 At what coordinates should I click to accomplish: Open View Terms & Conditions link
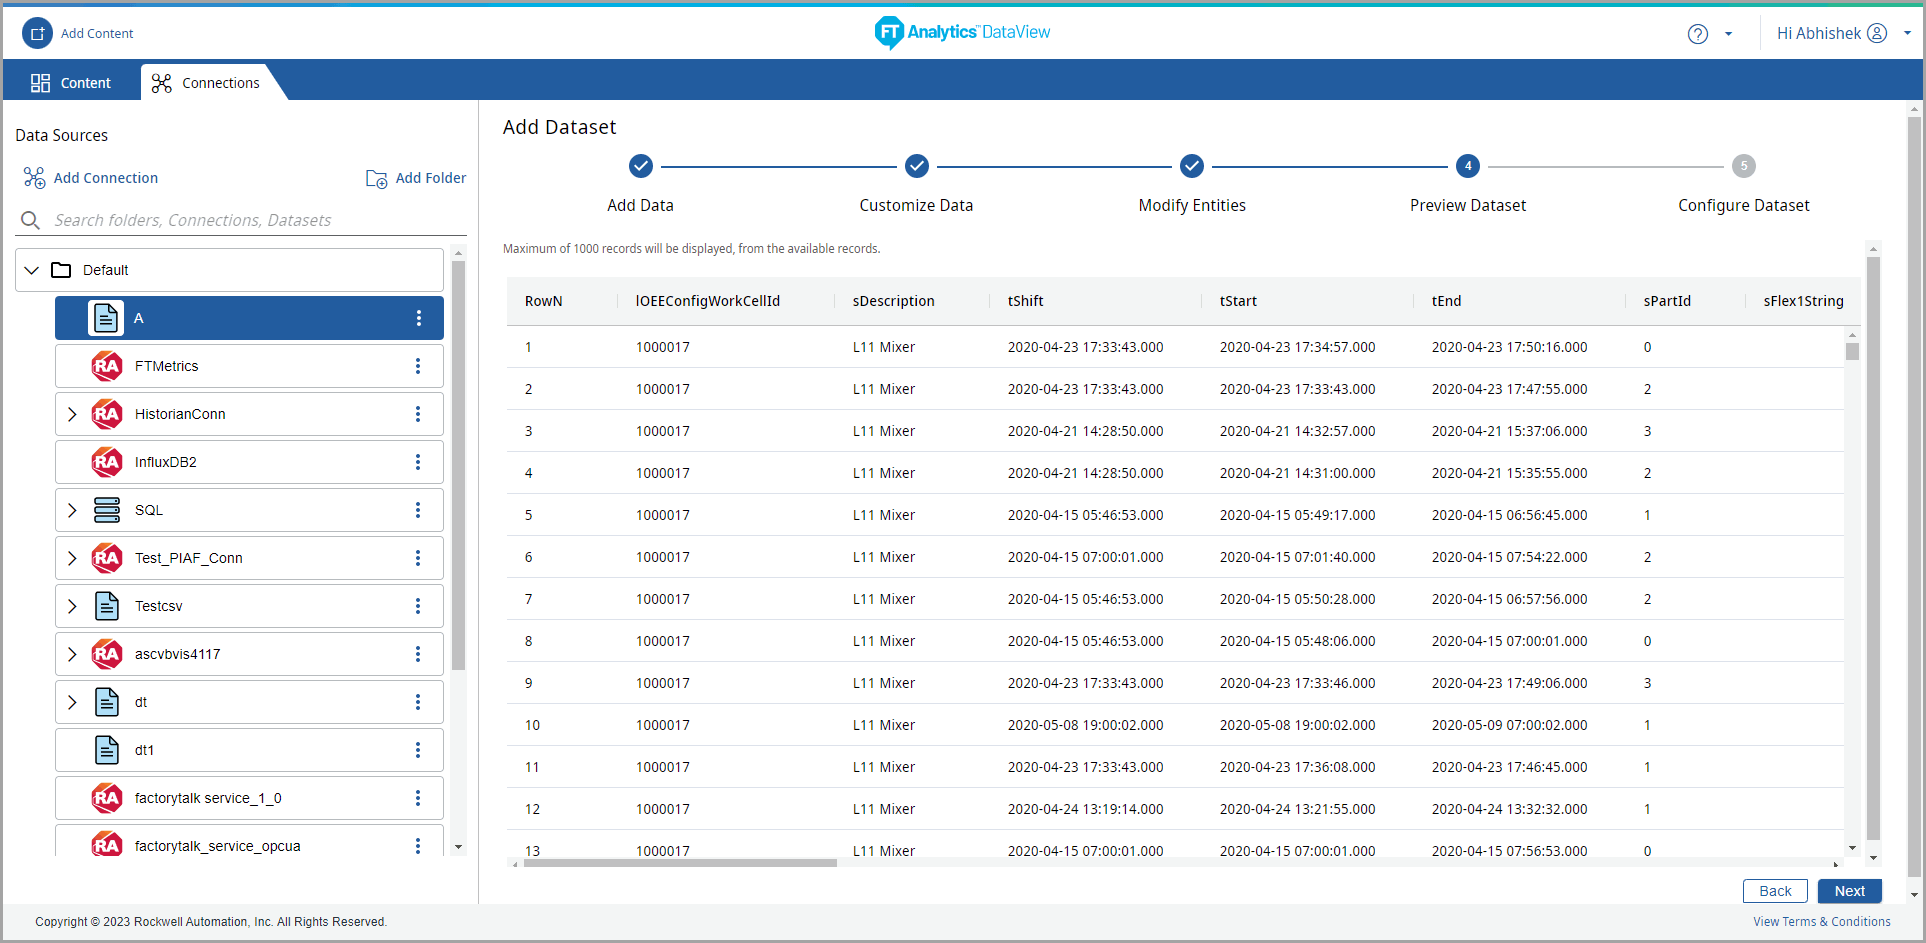(1821, 922)
